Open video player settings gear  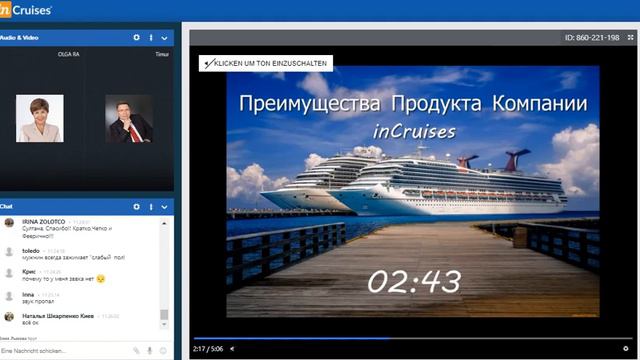pyautogui.click(x=625, y=349)
